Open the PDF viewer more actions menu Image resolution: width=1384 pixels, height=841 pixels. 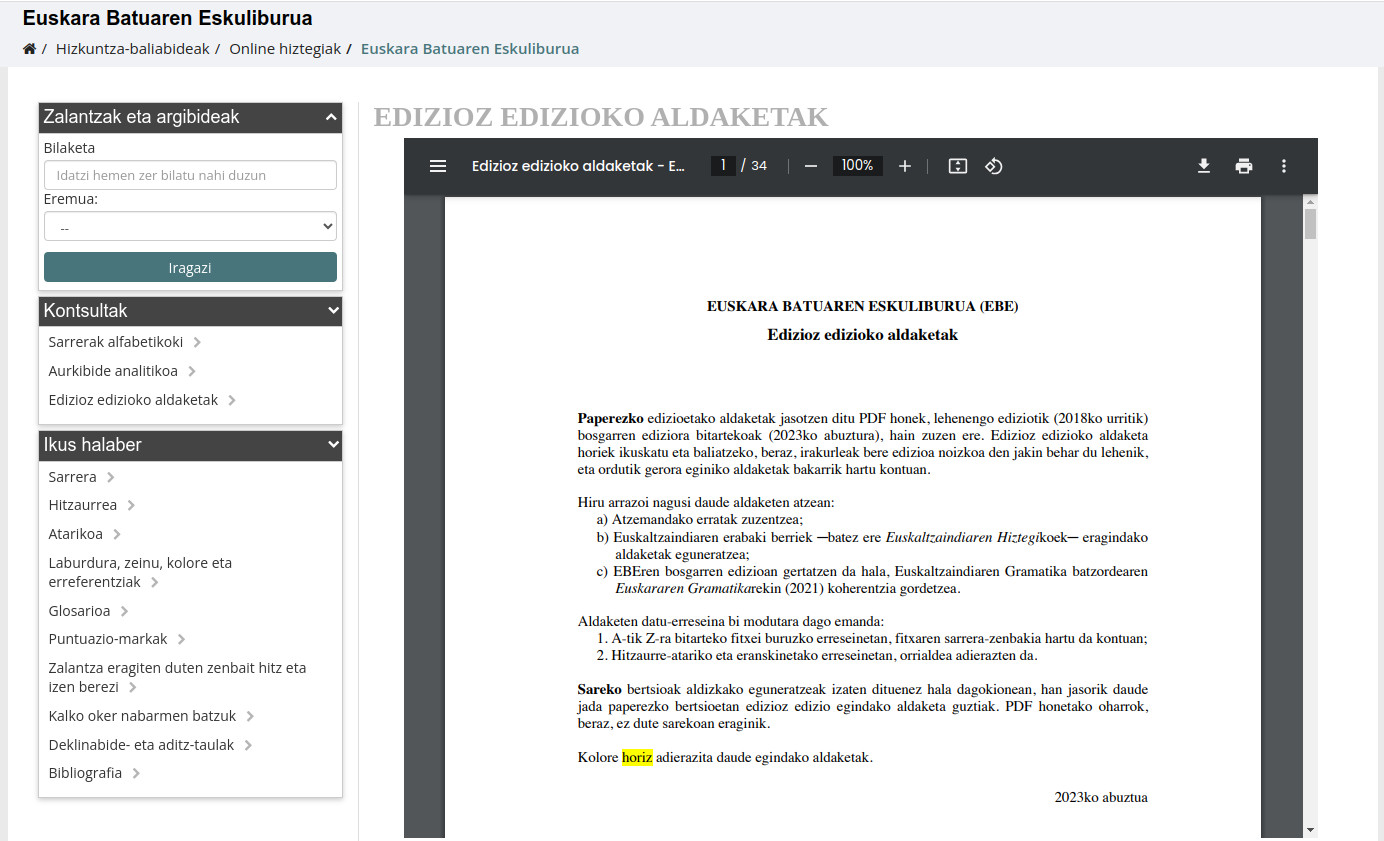[x=1284, y=166]
